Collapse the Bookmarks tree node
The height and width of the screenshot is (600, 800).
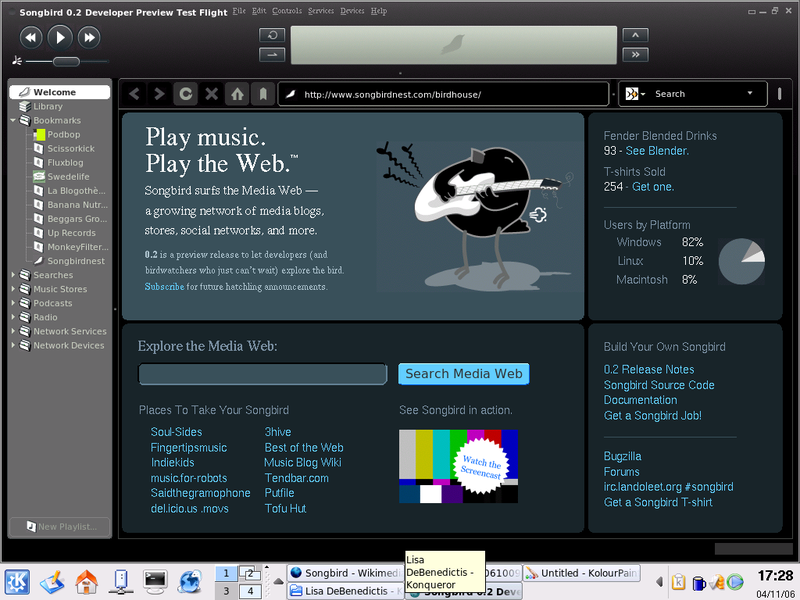14,121
